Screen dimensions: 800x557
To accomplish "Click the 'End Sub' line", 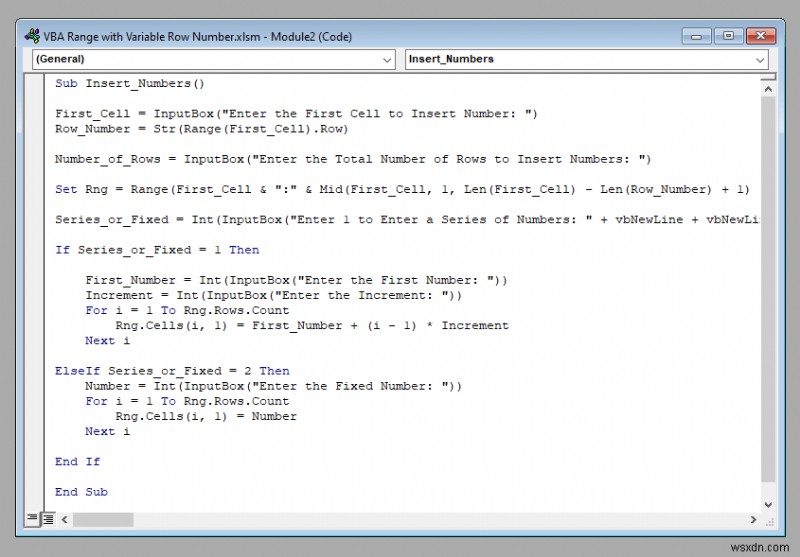I will [x=81, y=492].
